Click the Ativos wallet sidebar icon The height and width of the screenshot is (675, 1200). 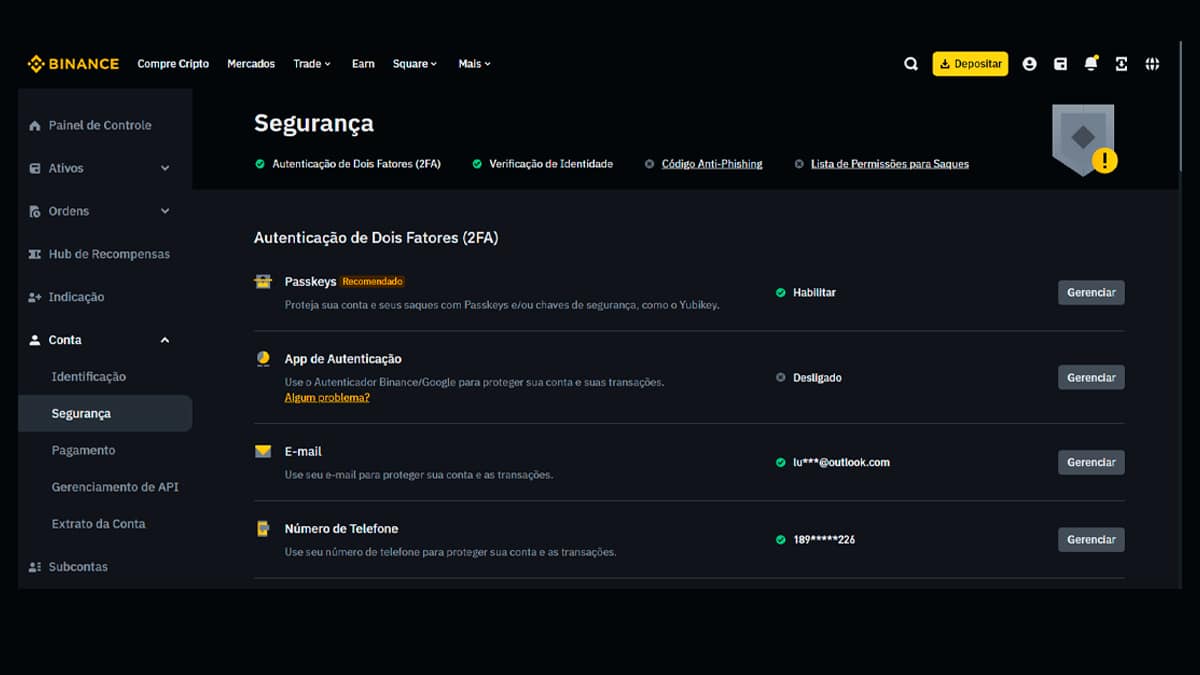(x=35, y=169)
